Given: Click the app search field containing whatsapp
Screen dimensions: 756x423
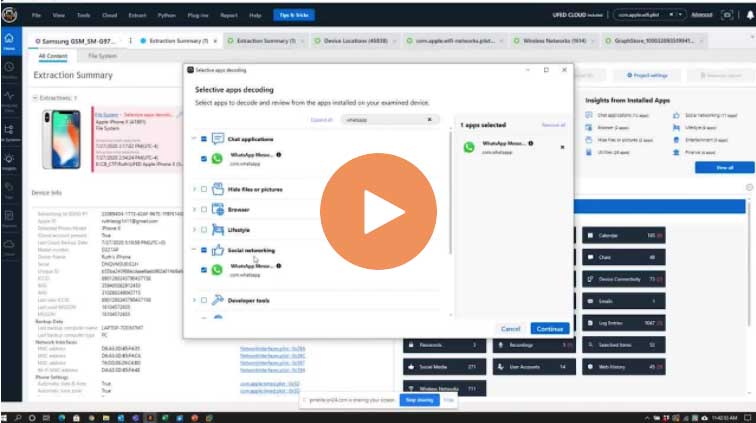Looking at the screenshot, I should click(x=385, y=119).
